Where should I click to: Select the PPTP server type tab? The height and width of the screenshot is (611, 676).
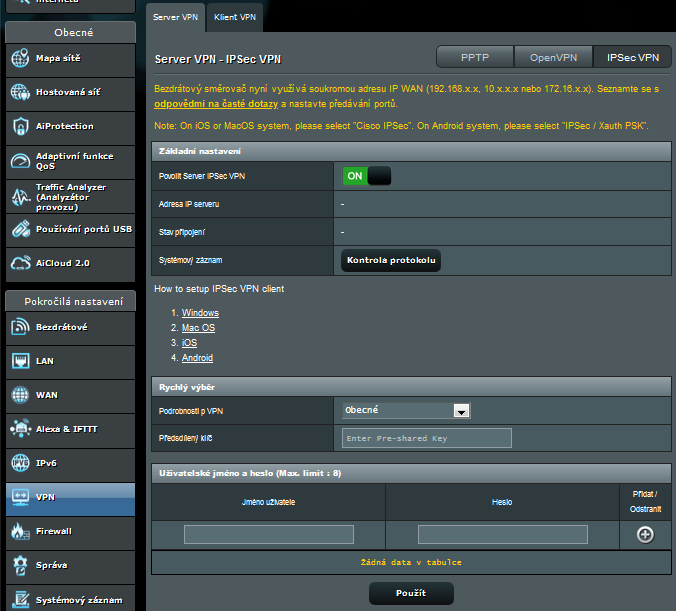coord(476,58)
